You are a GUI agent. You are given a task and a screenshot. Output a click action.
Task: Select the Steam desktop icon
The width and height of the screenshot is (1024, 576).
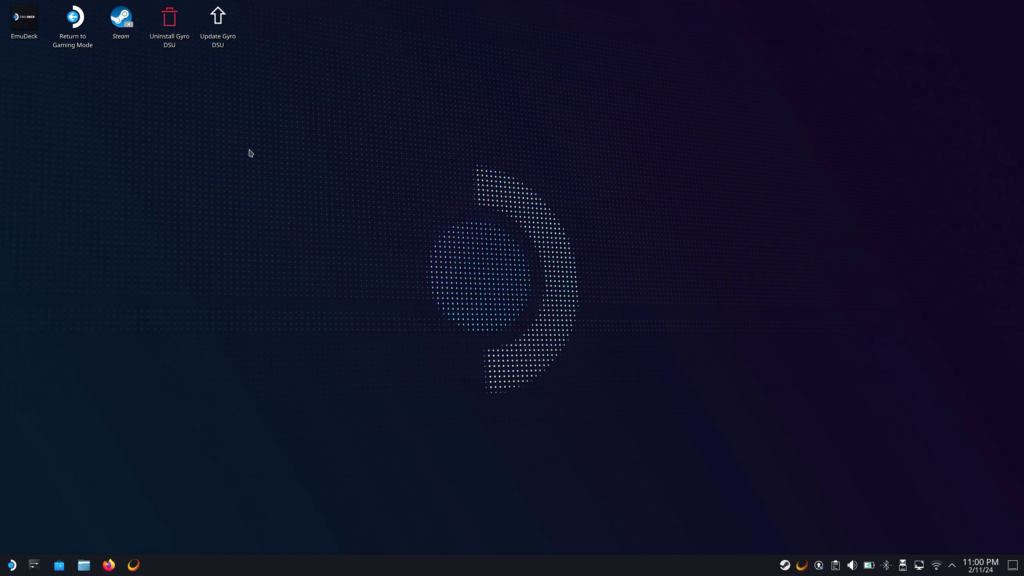tap(121, 17)
